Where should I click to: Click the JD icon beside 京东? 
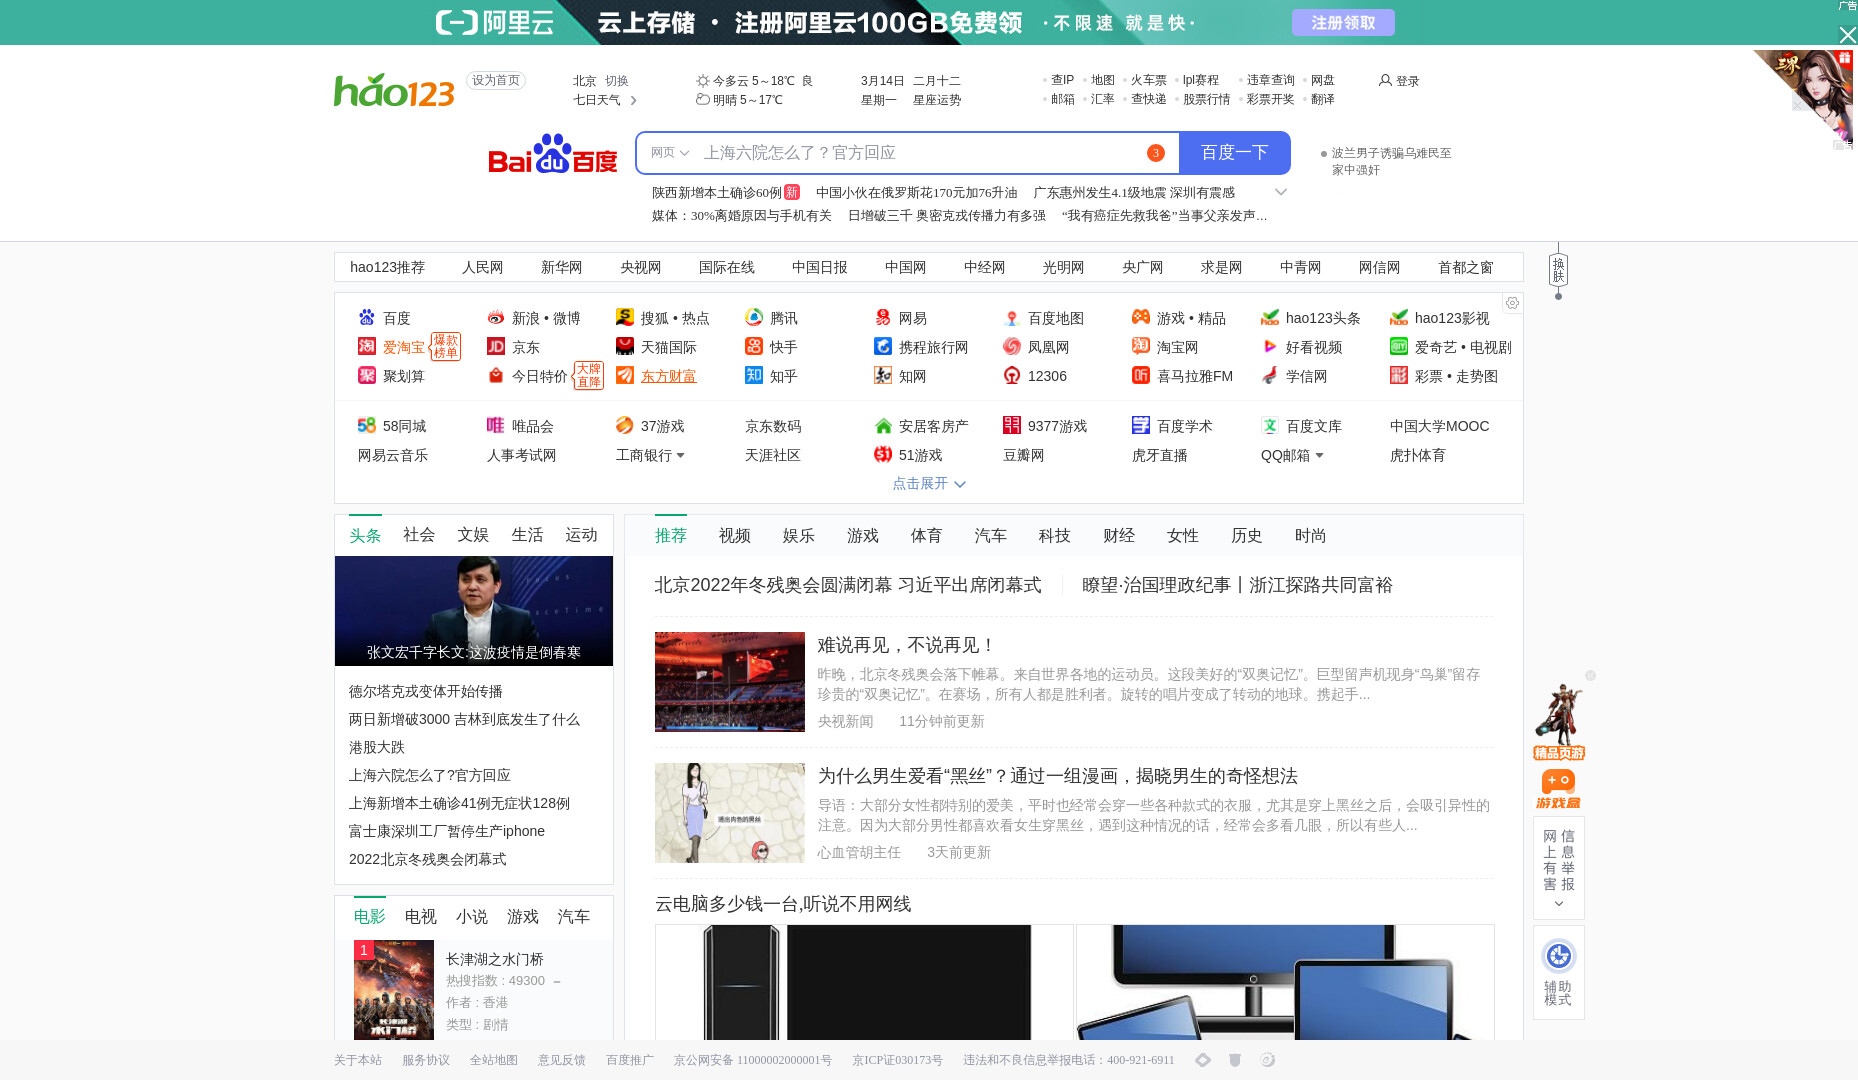[x=496, y=347]
